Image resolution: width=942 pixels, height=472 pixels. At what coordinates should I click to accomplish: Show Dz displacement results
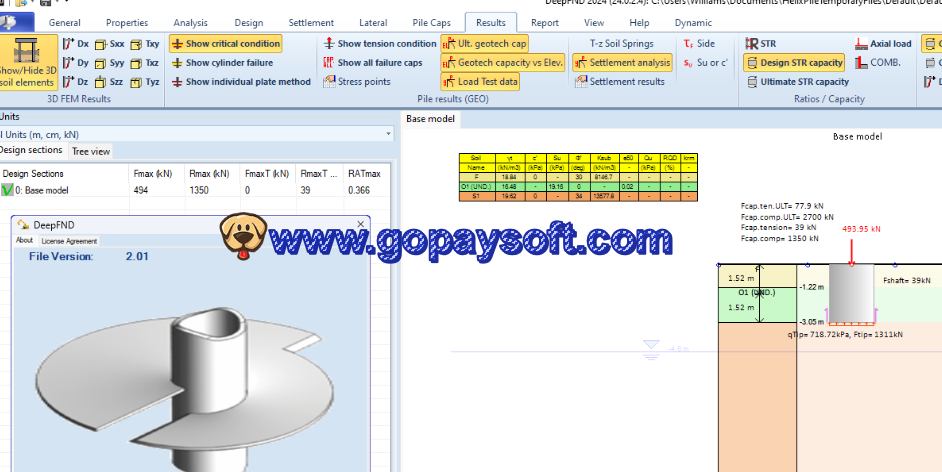pyautogui.click(x=76, y=82)
